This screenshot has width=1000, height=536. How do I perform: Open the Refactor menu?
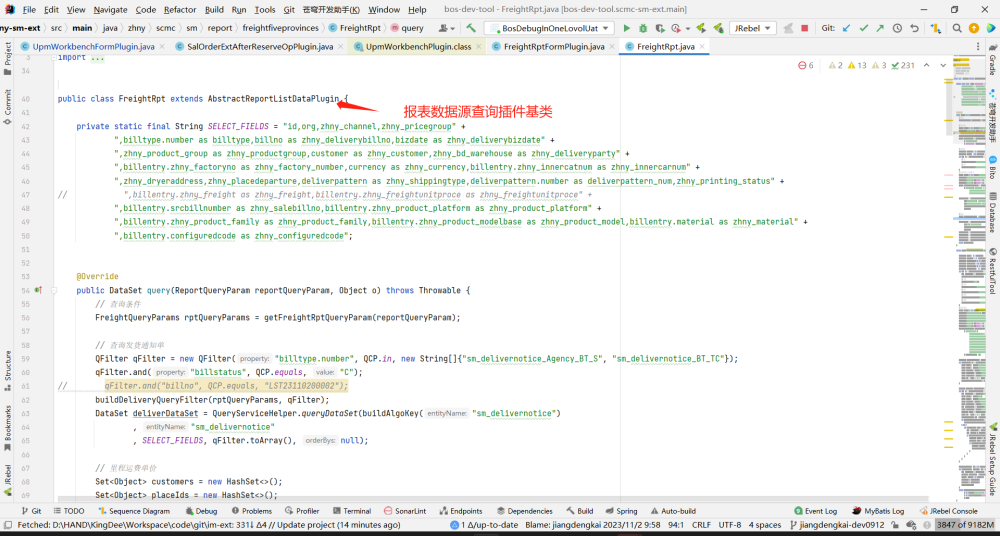[180, 10]
